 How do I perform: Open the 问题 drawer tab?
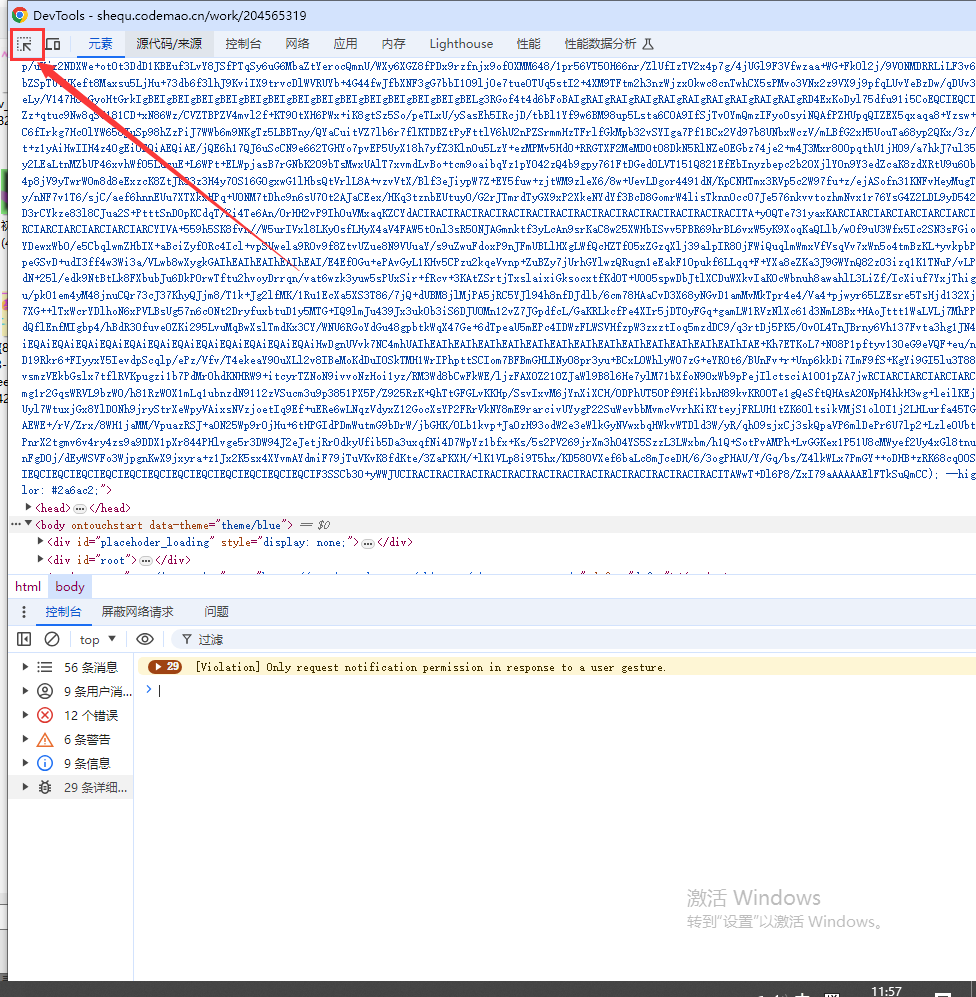coord(216,612)
